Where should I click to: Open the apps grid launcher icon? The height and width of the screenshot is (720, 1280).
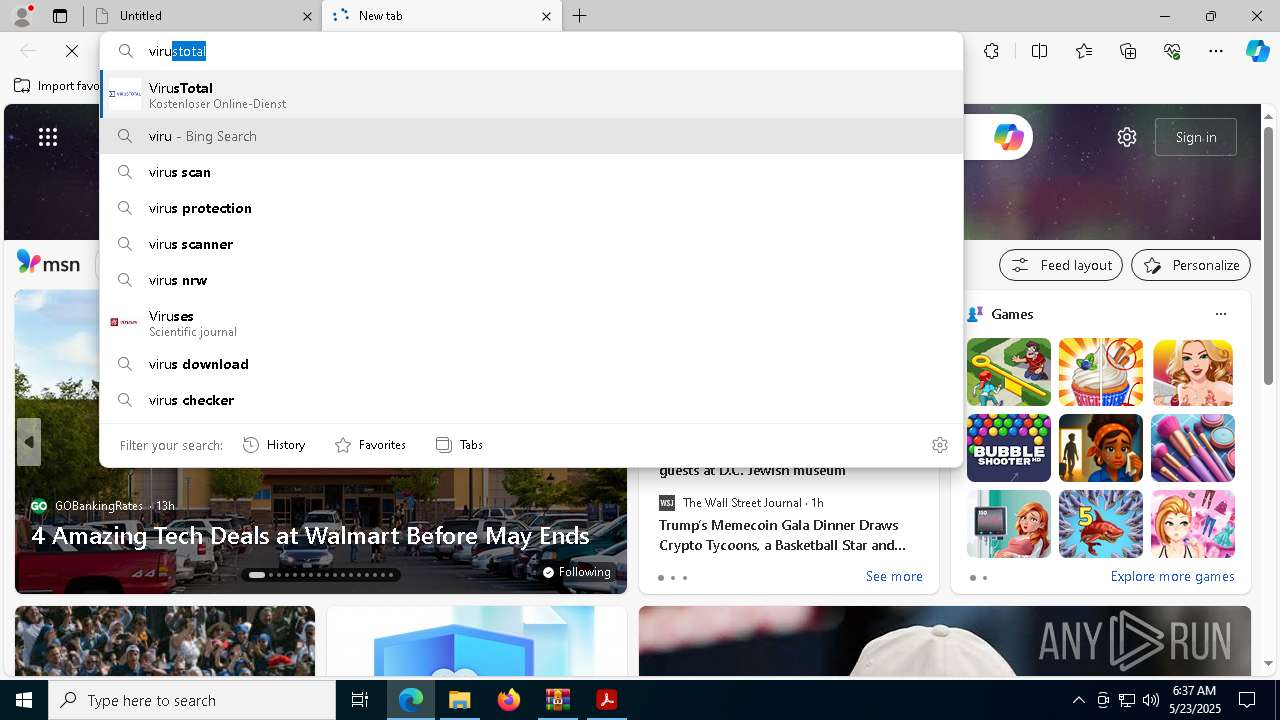click(x=48, y=137)
